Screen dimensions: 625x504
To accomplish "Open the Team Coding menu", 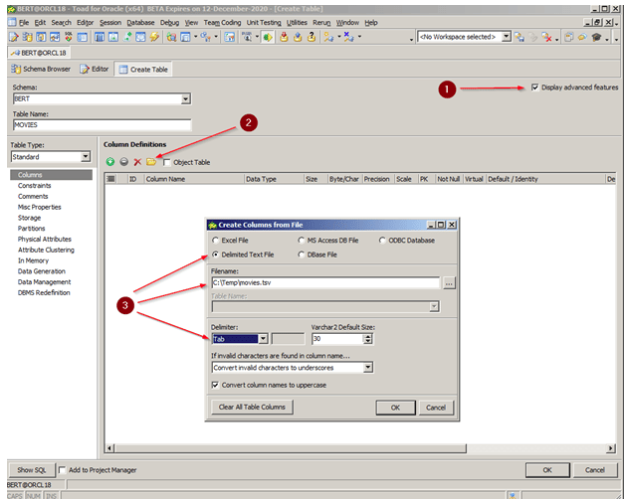I will [222, 23].
